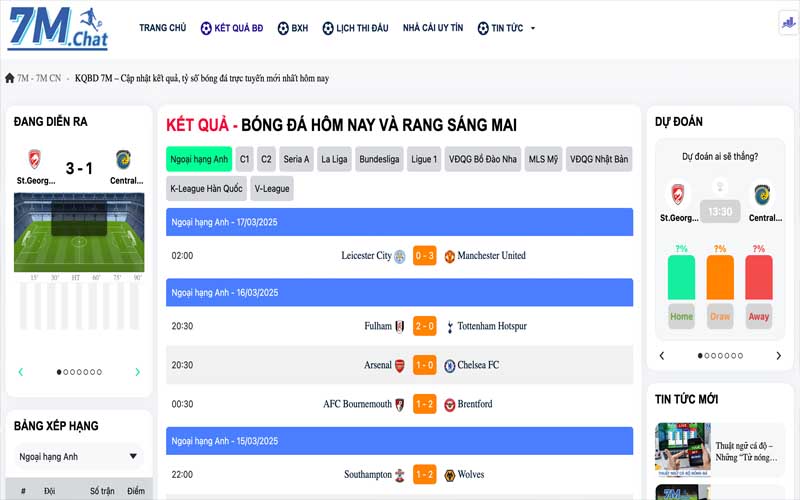
Task: Open Trang Chủ menu item
Action: pos(163,28)
